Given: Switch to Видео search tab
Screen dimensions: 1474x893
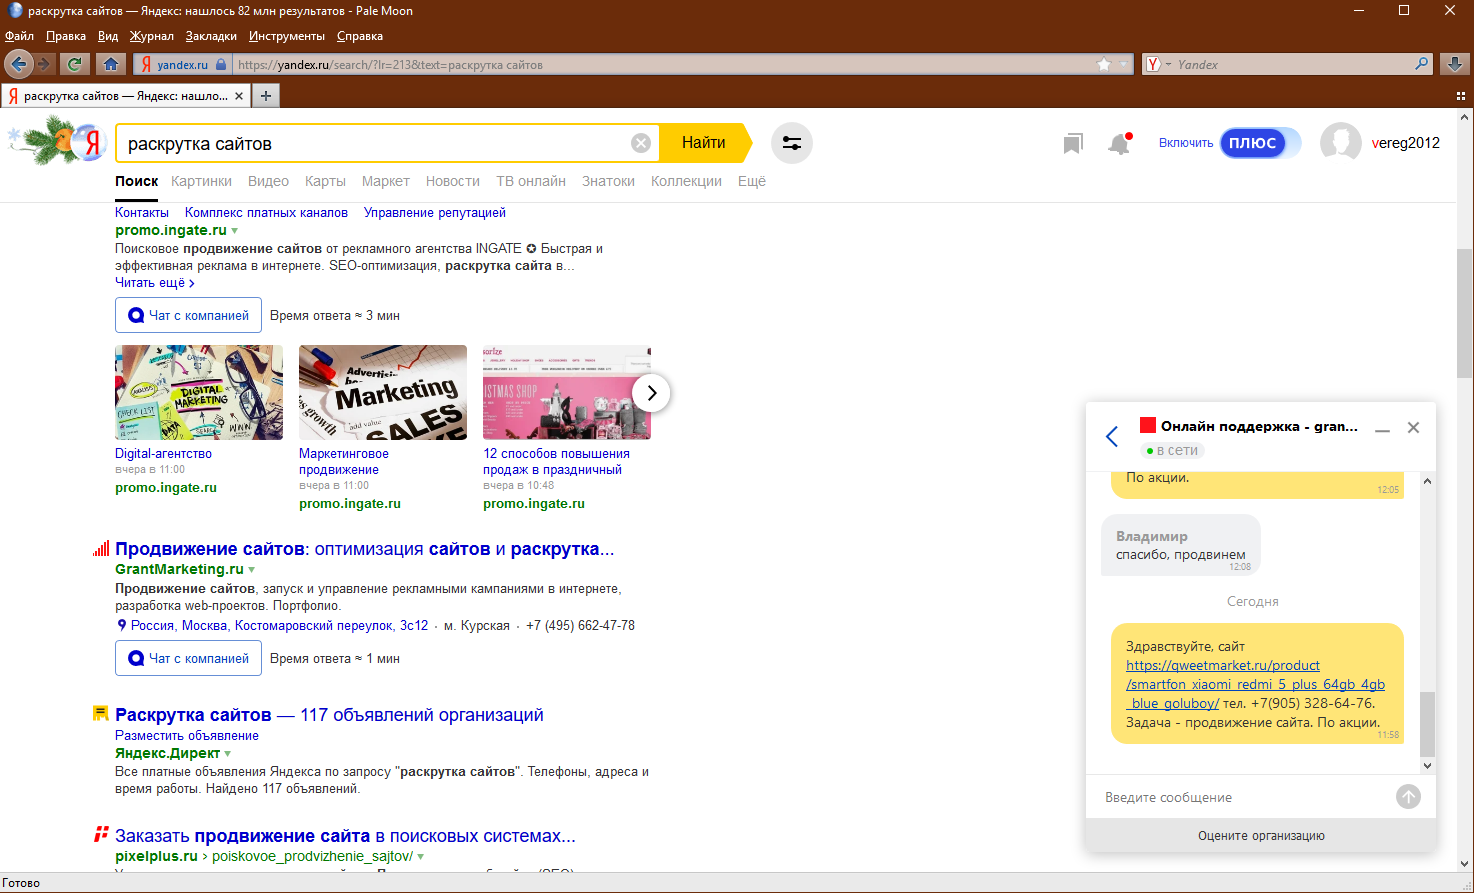Looking at the screenshot, I should point(268,181).
